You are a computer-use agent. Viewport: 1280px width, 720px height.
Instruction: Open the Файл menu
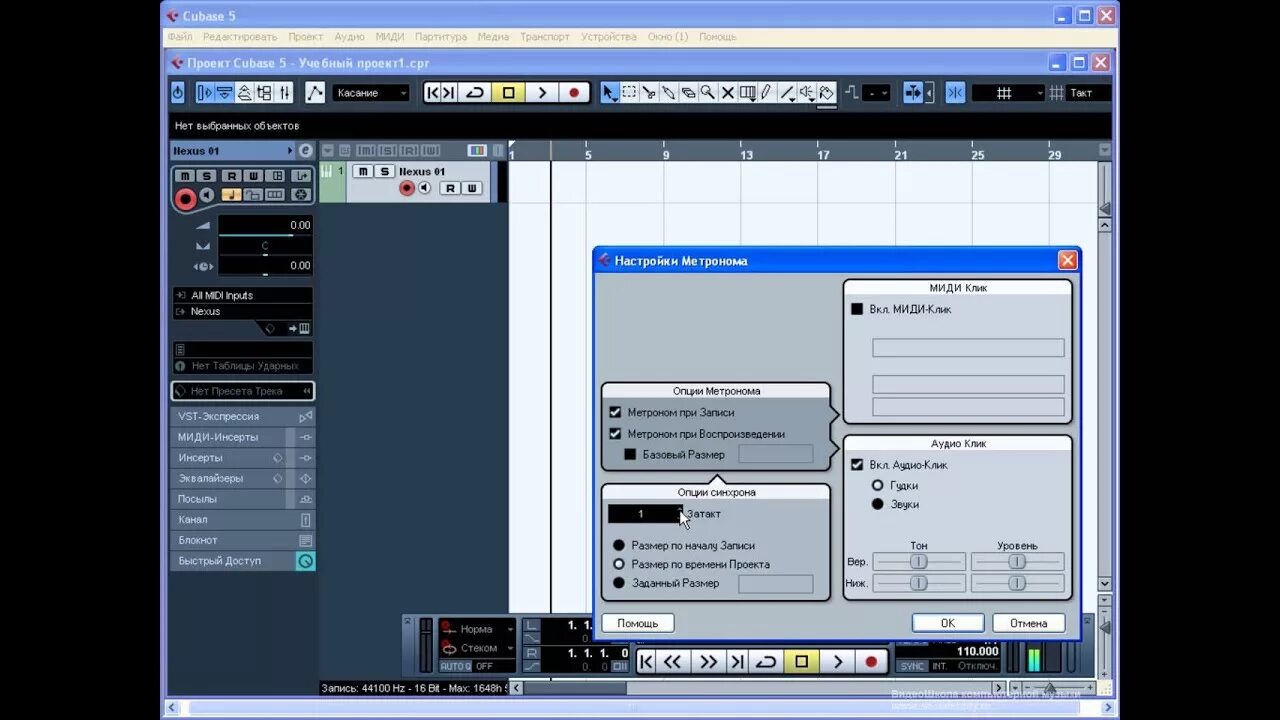pos(180,37)
